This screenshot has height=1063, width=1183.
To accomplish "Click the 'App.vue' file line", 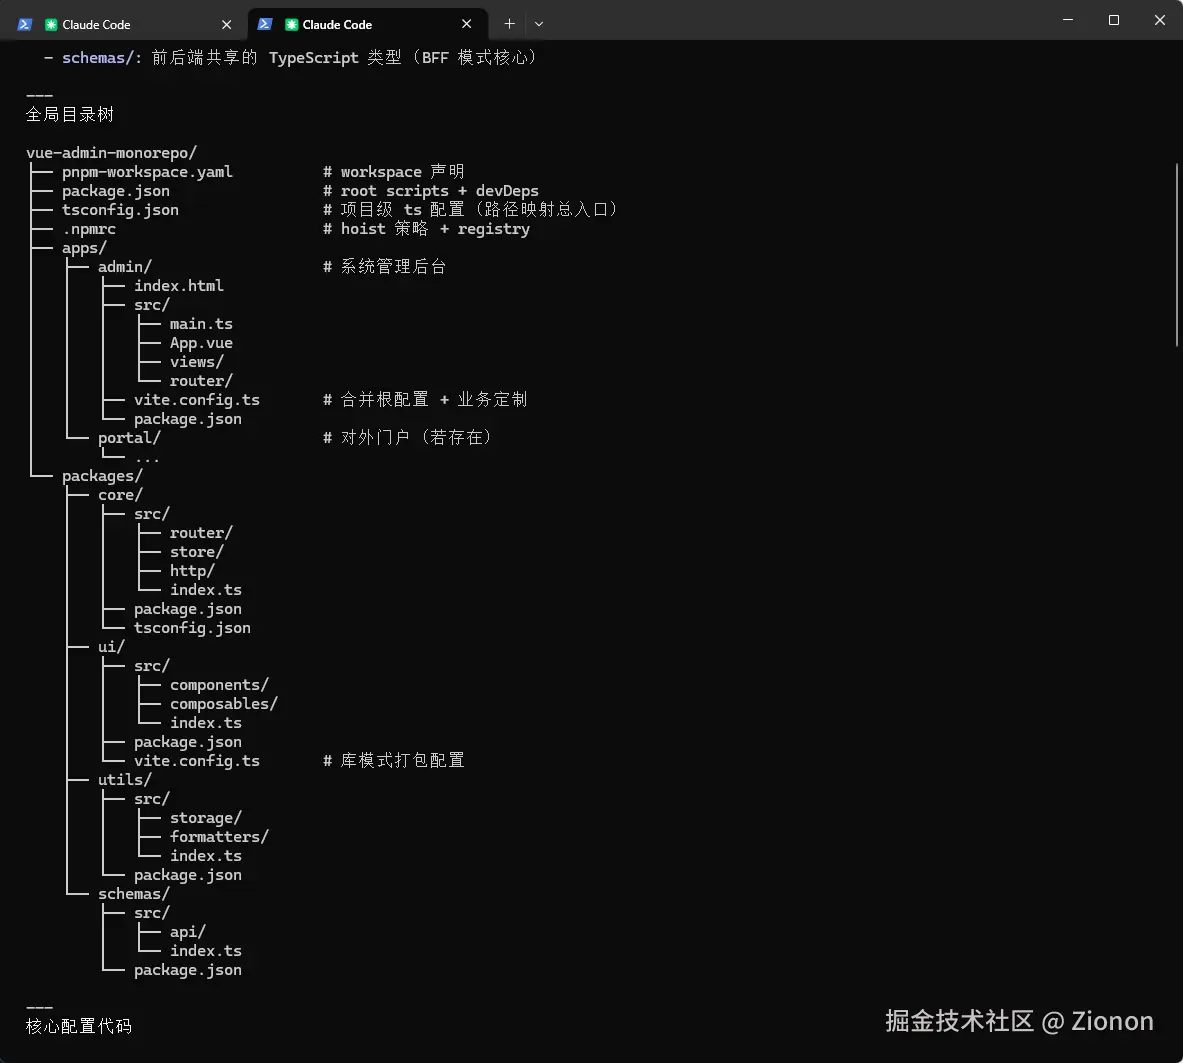I will coord(201,343).
